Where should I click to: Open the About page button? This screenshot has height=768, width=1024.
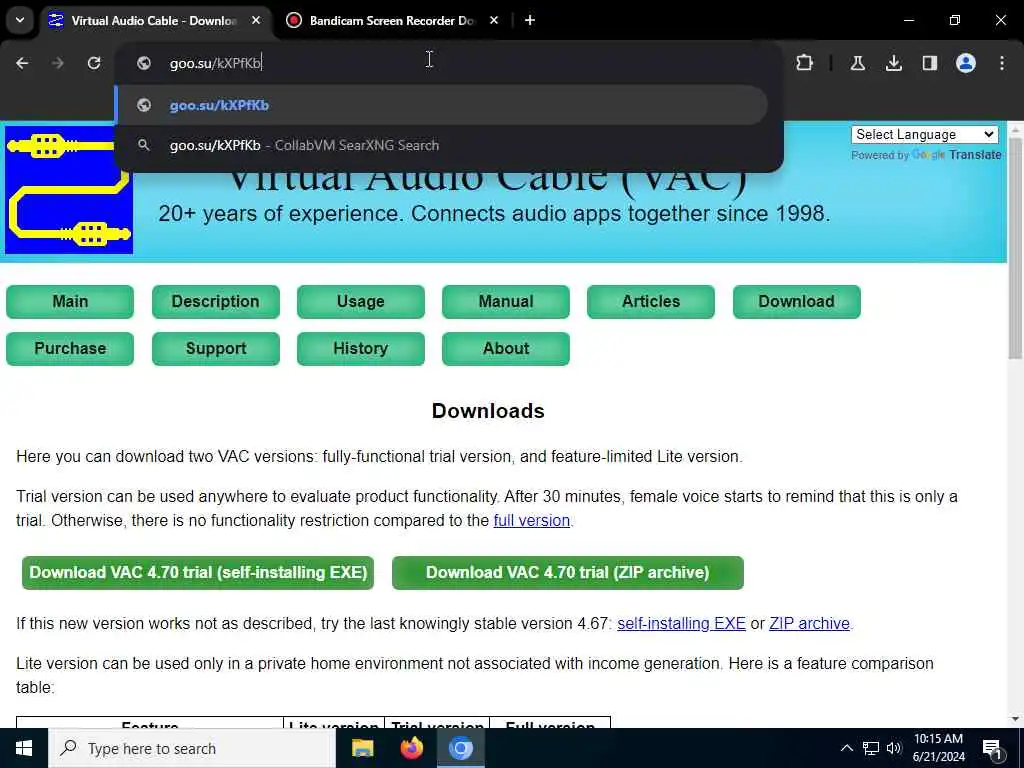click(505, 349)
